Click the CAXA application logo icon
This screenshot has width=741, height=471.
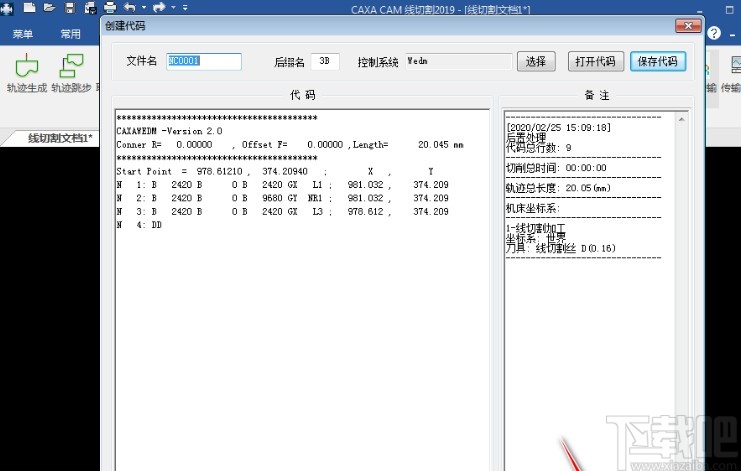7,9
